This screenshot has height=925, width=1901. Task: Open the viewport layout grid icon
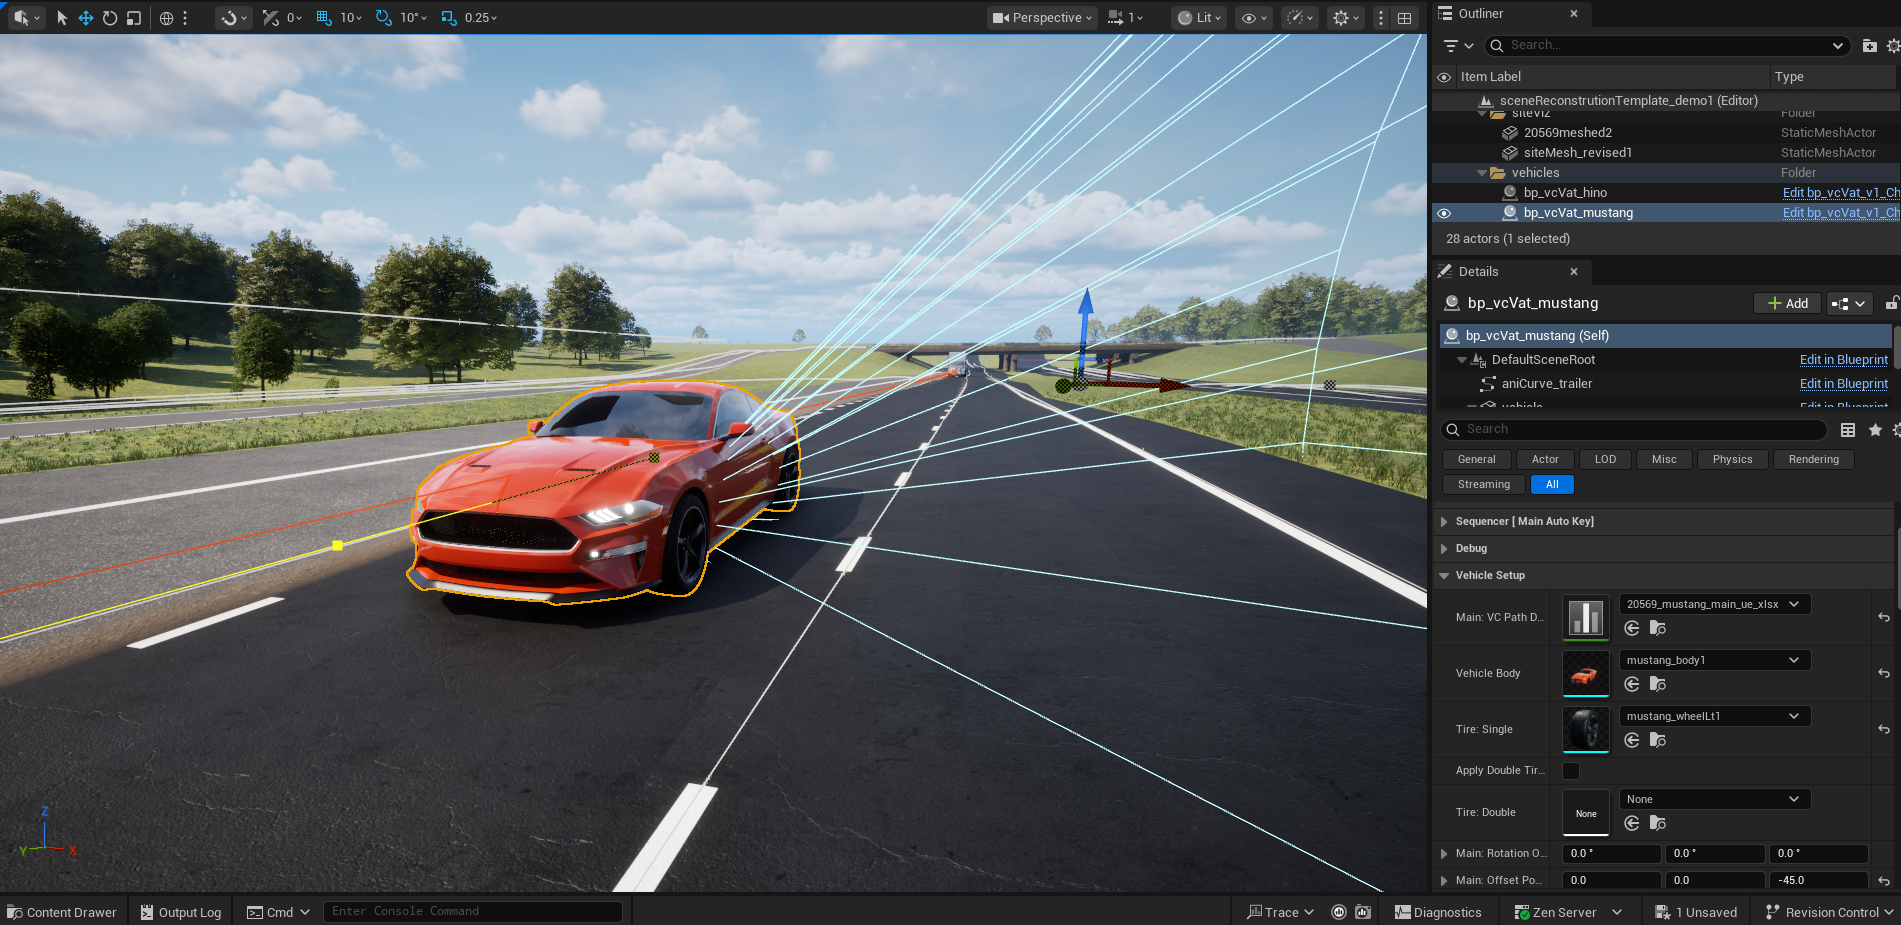[1405, 18]
